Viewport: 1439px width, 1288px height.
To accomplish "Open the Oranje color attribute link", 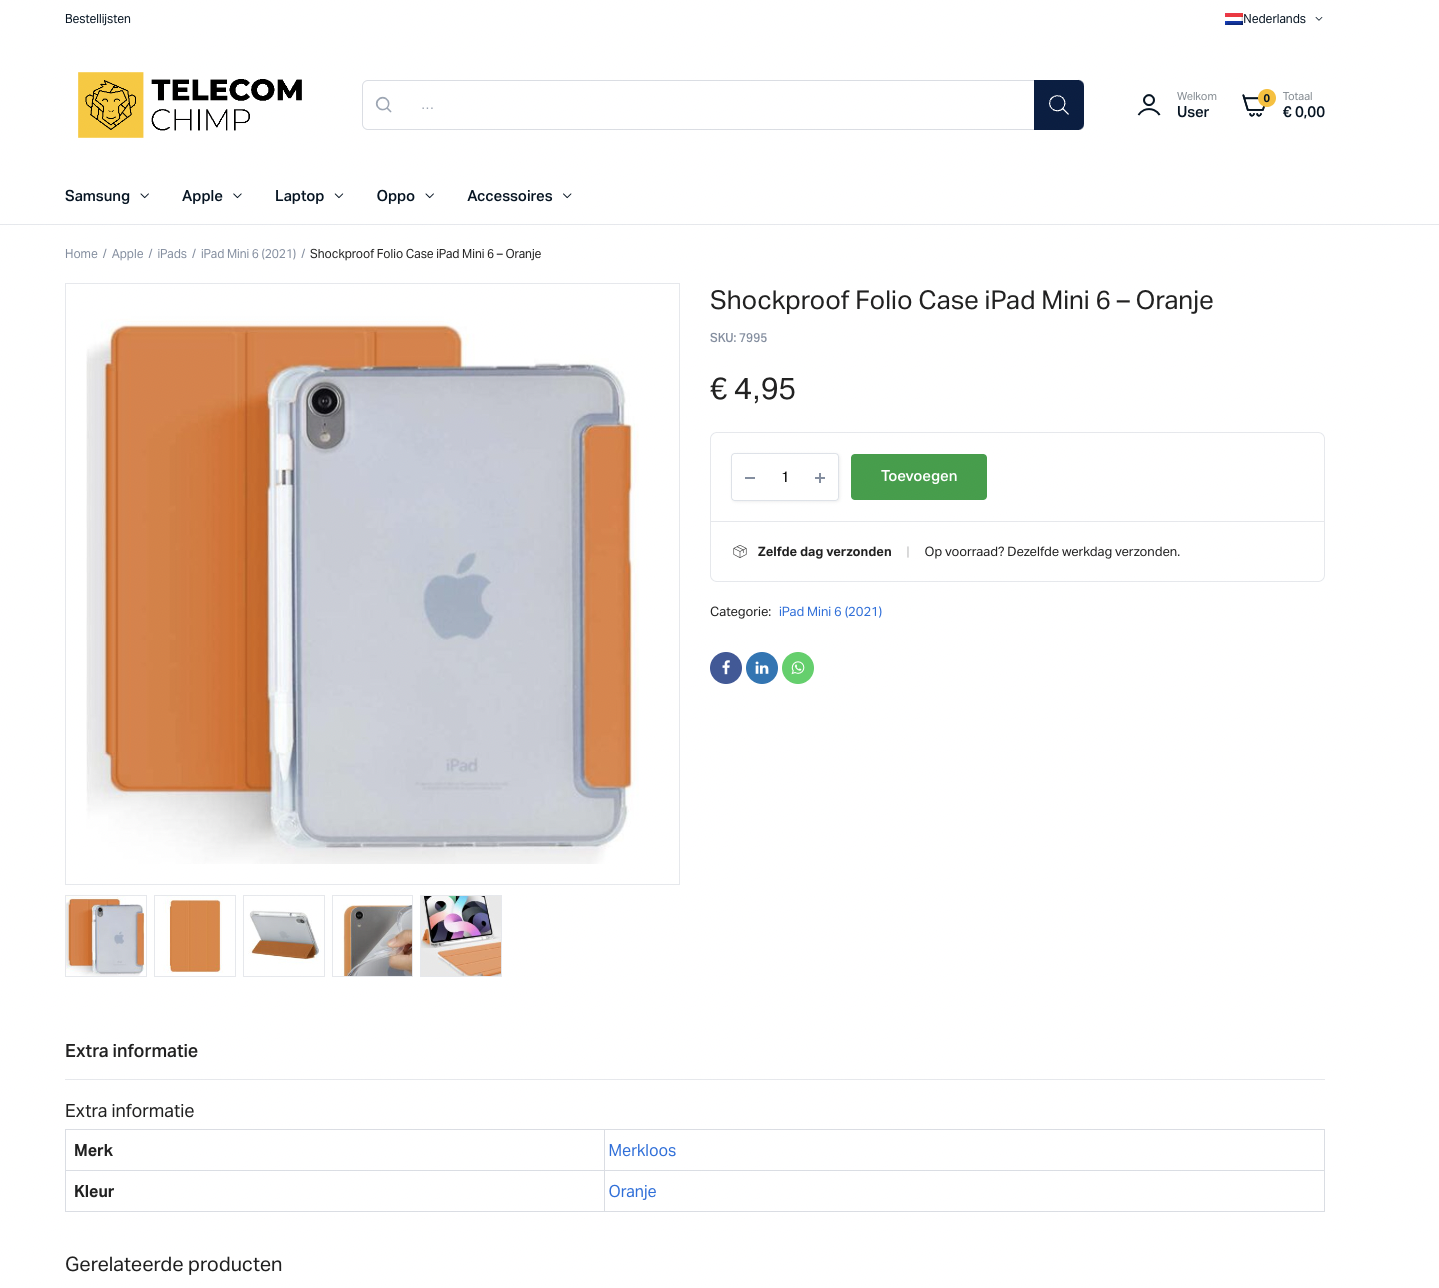I will click(632, 1192).
